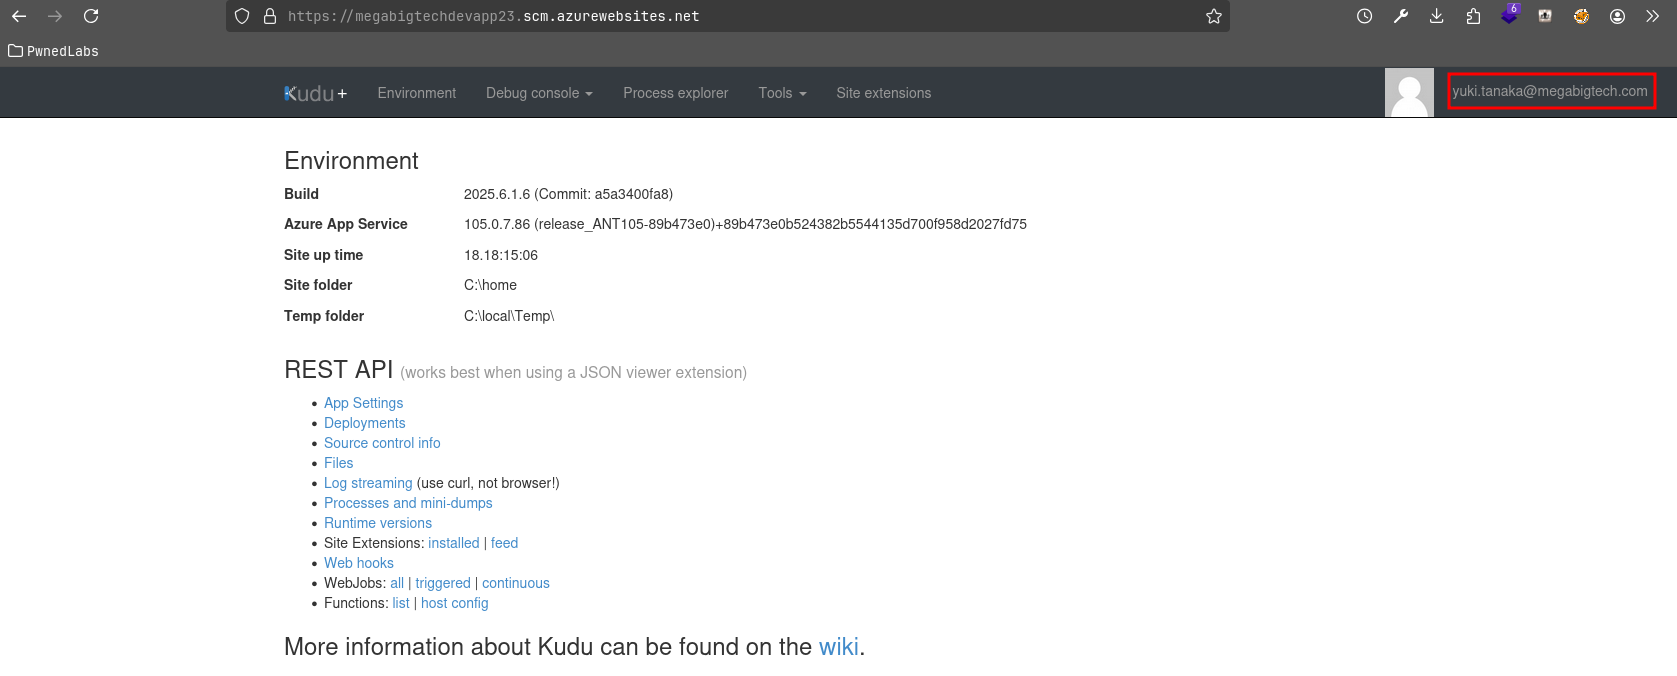
Task: Expand the Tools dropdown menu
Action: (x=782, y=93)
